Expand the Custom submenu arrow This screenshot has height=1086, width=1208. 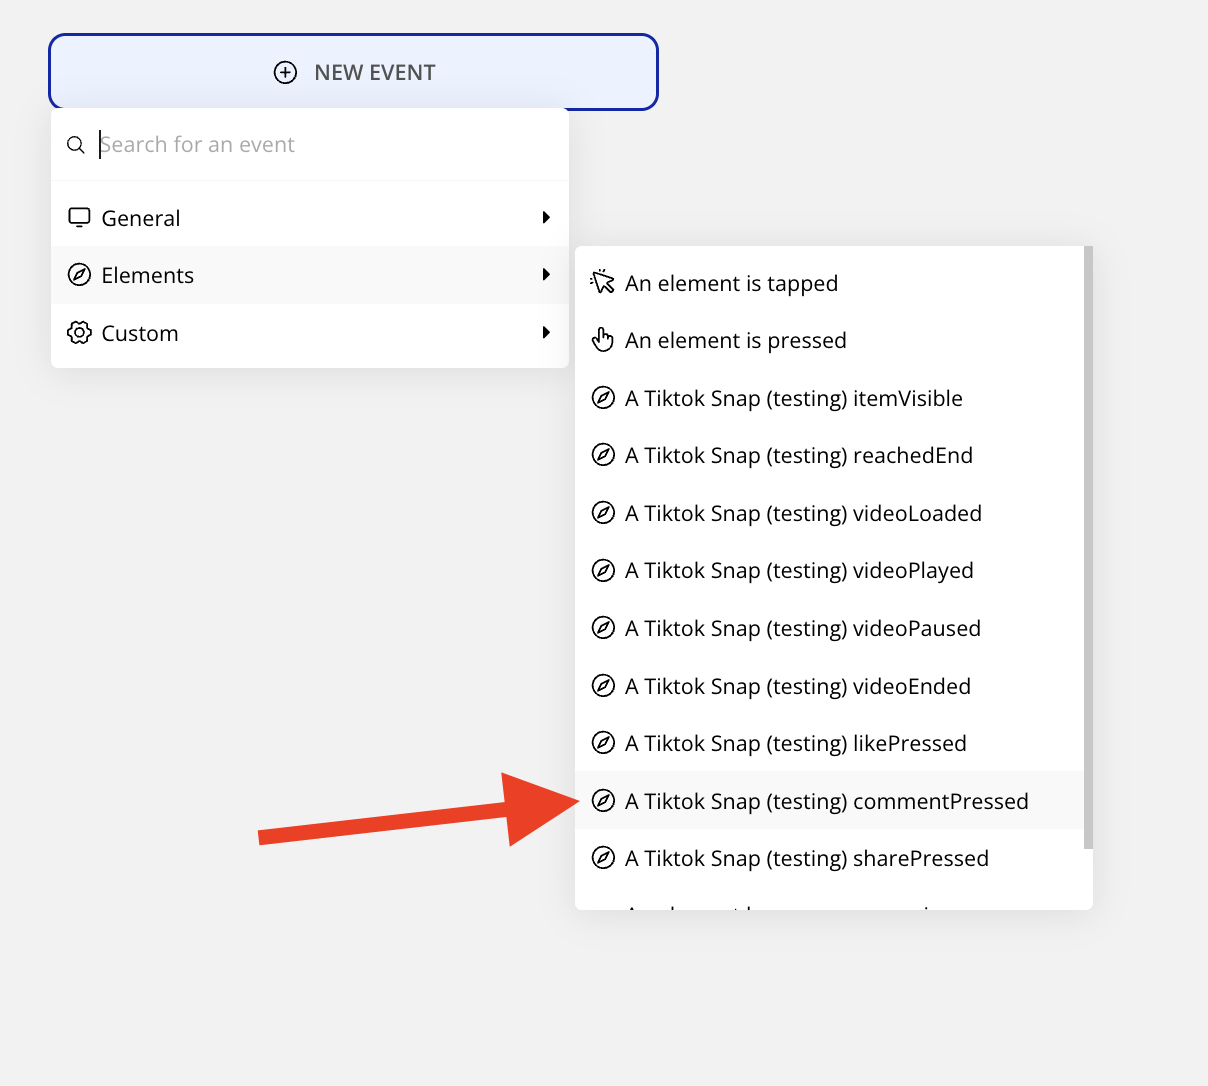[x=546, y=333]
